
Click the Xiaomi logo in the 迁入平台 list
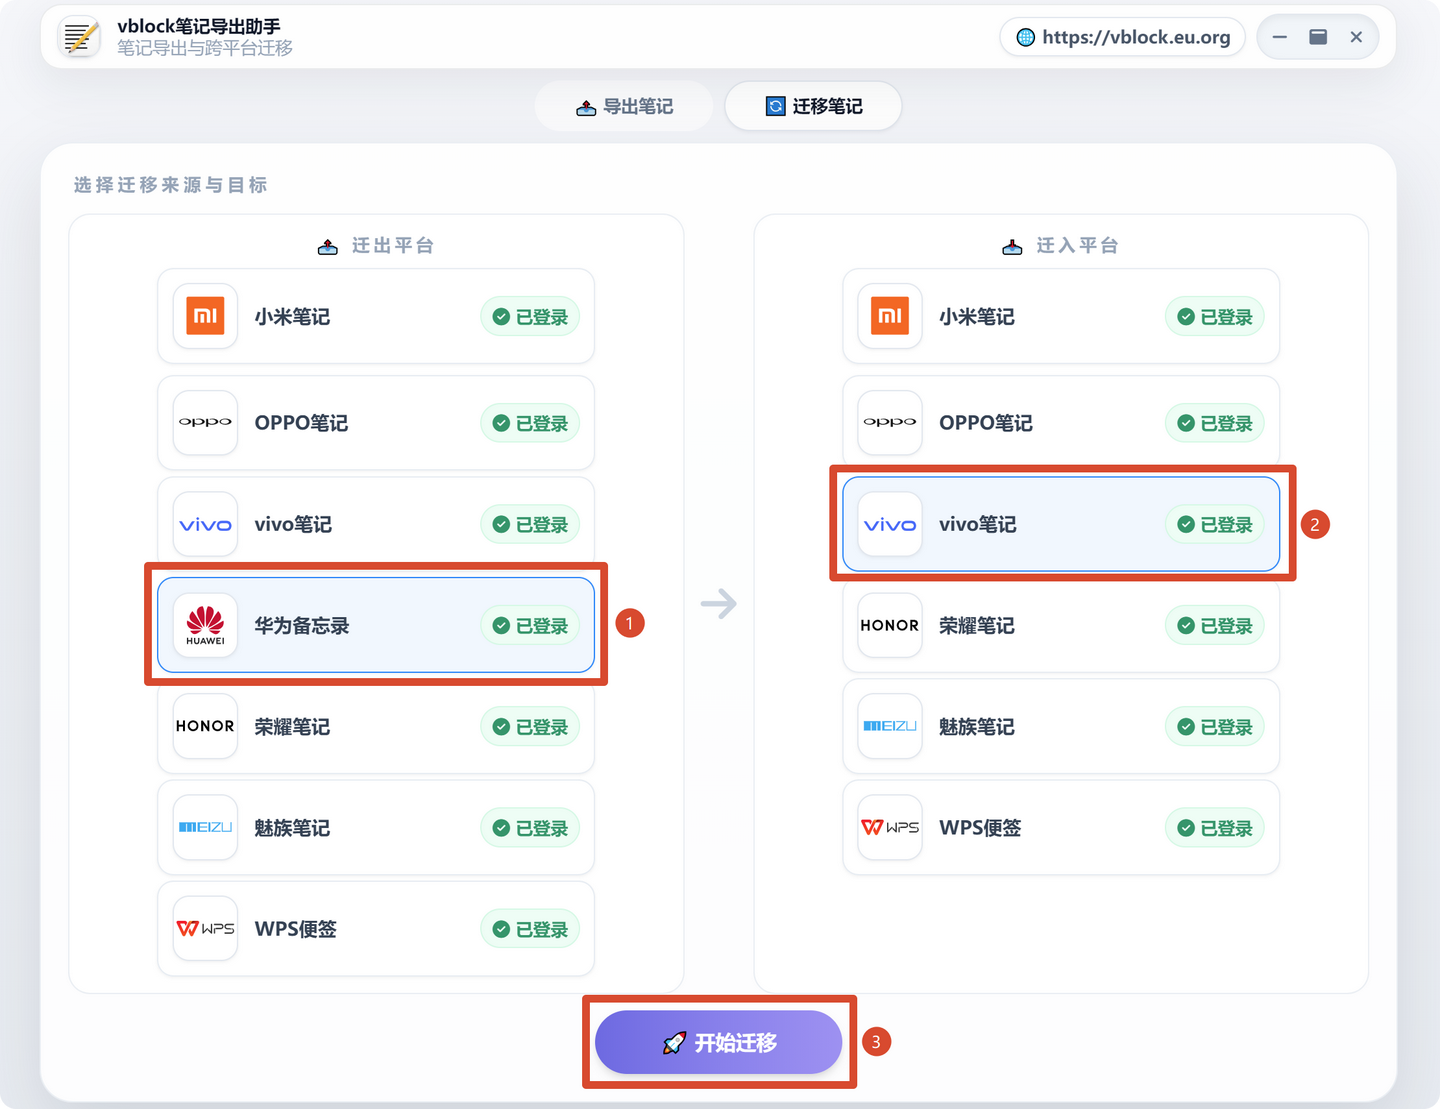pyautogui.click(x=890, y=316)
